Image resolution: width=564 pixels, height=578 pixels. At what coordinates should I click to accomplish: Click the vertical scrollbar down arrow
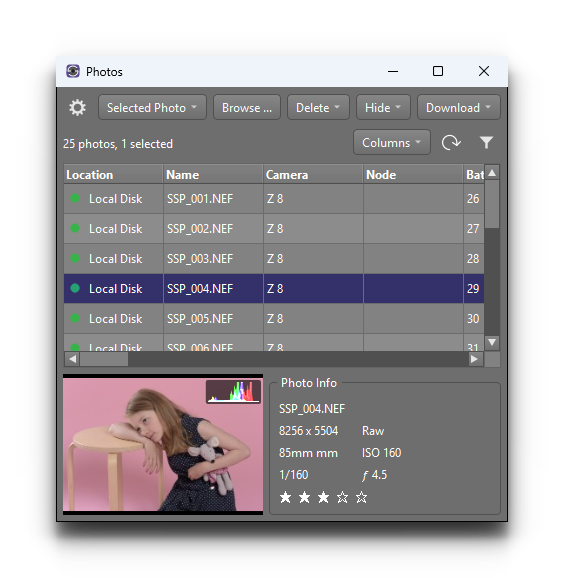pyautogui.click(x=492, y=342)
